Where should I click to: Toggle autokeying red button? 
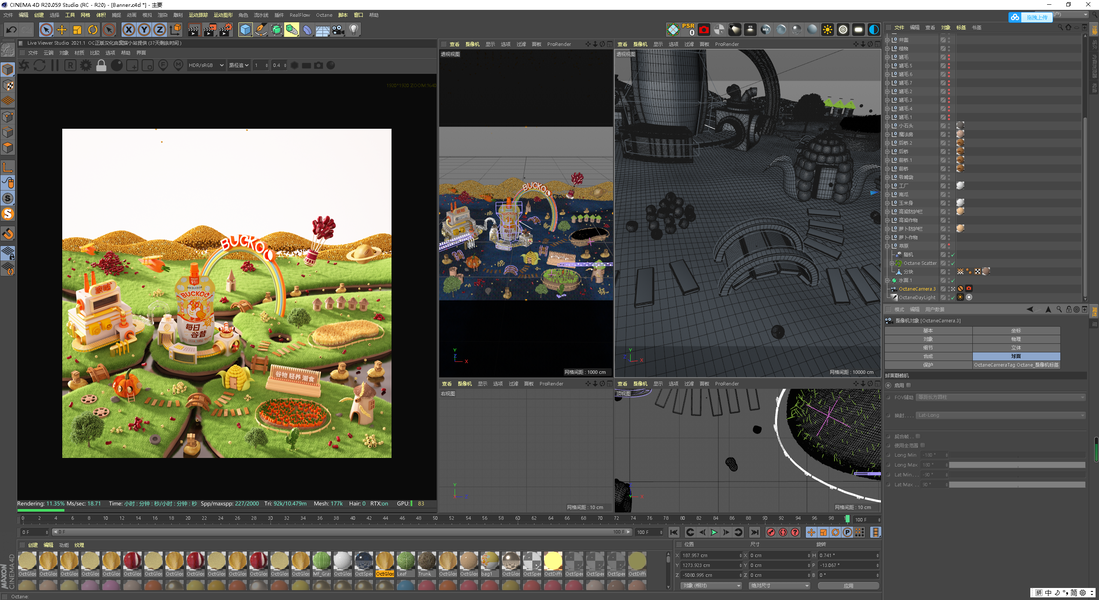click(x=783, y=532)
